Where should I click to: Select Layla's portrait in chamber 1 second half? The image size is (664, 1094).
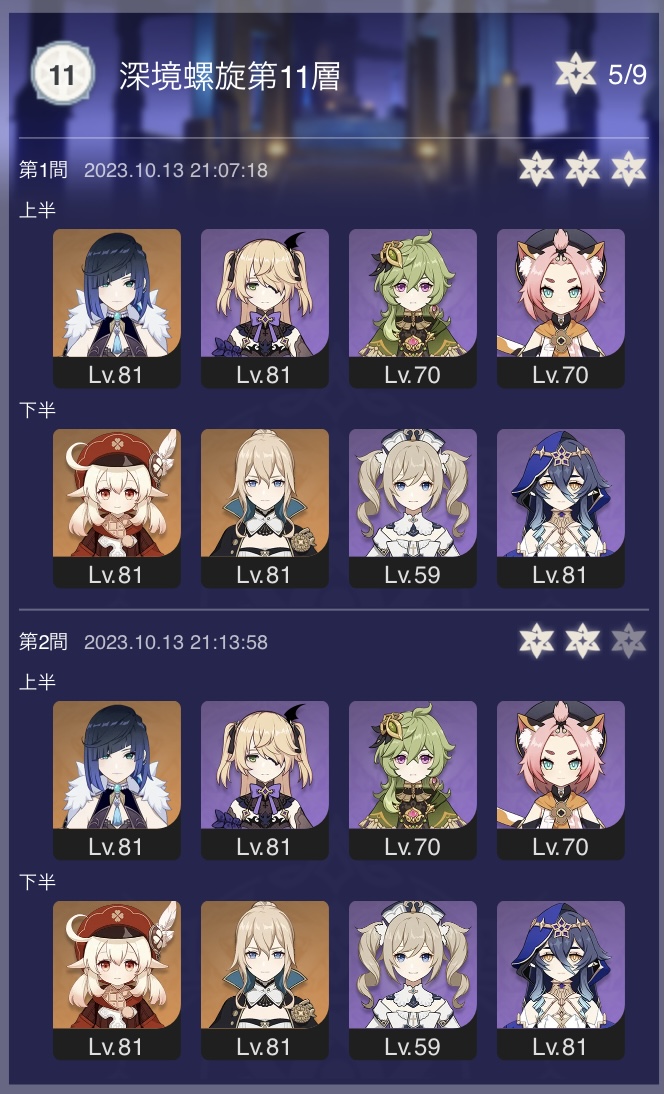[x=560, y=508]
